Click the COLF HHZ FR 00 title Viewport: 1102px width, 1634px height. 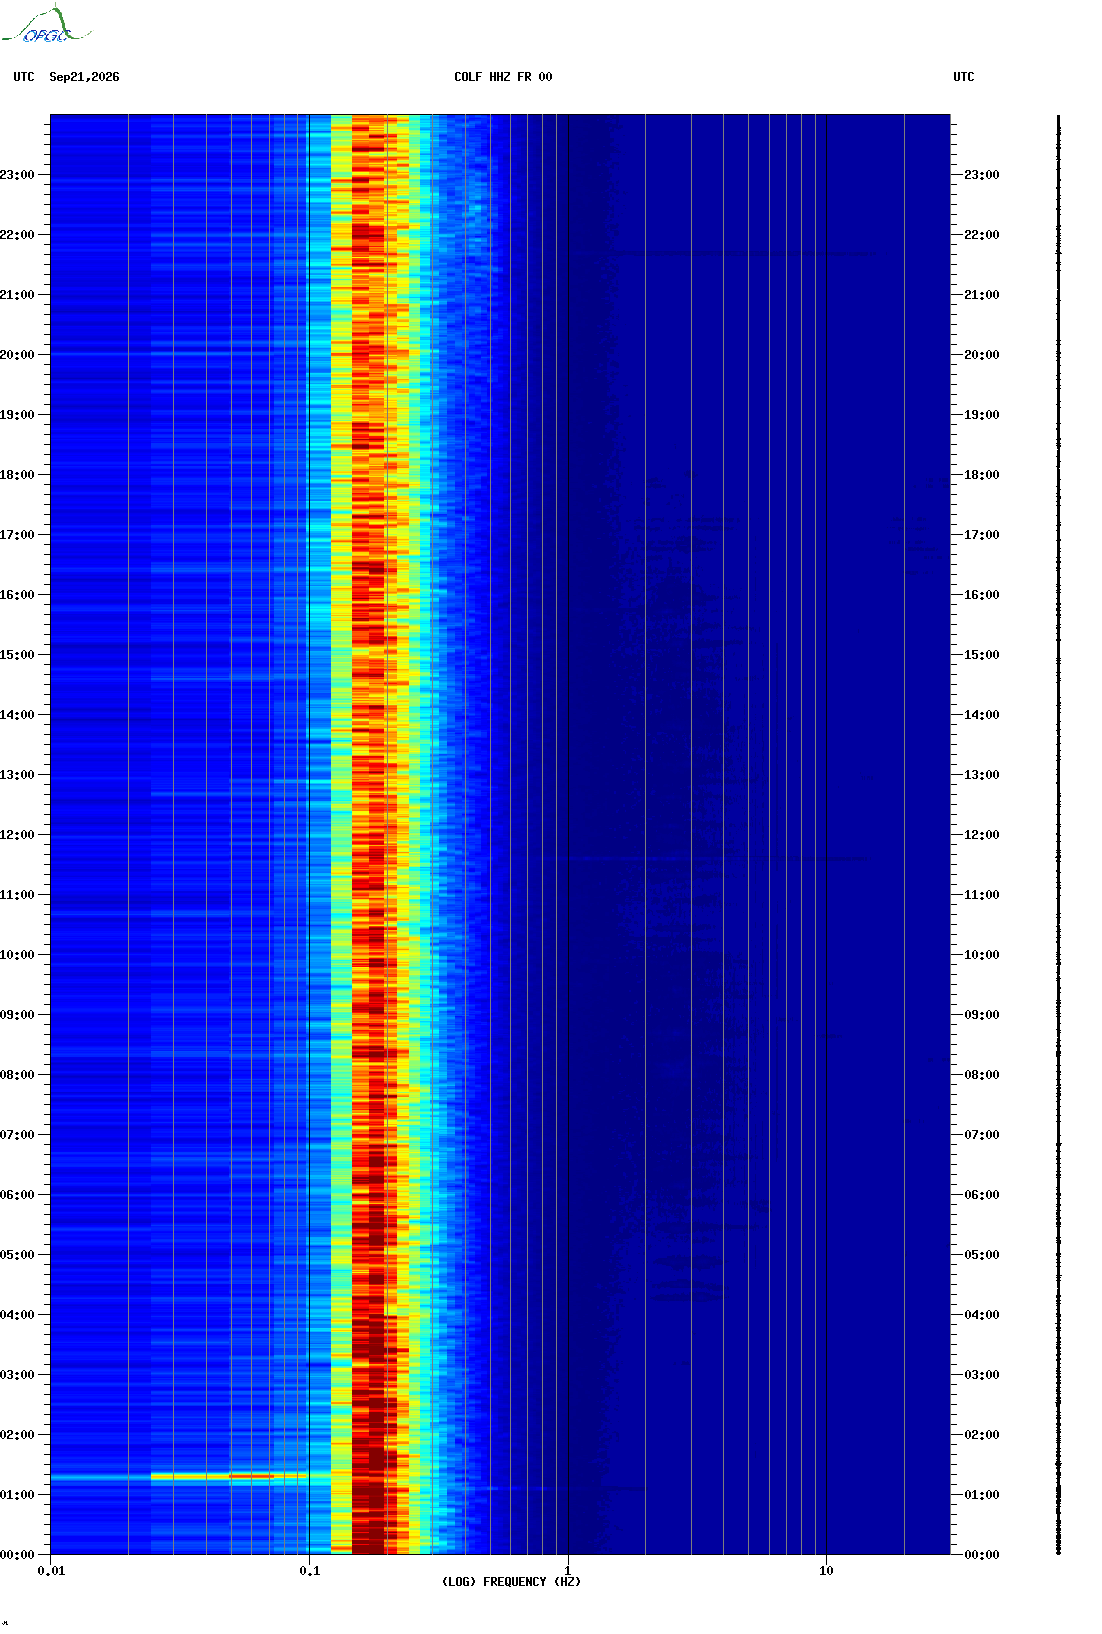pyautogui.click(x=503, y=77)
